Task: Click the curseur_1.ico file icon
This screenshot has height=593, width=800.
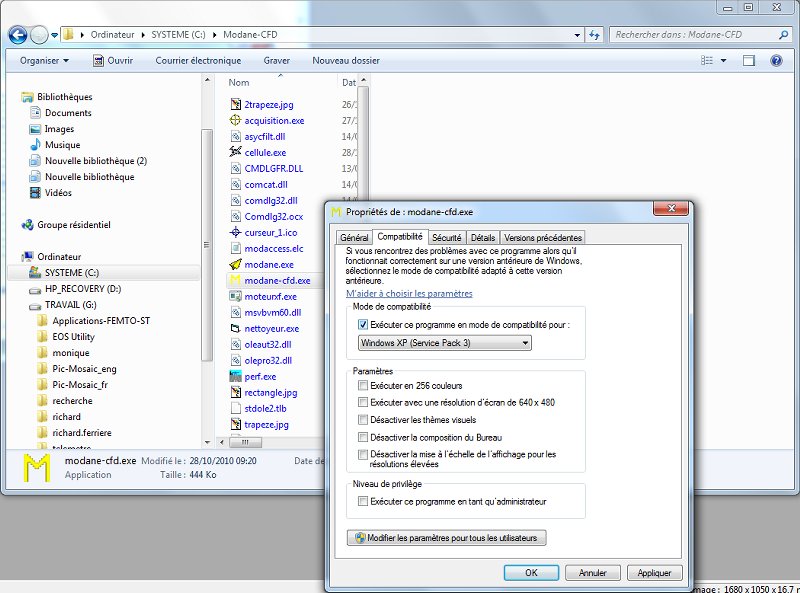Action: [235, 232]
